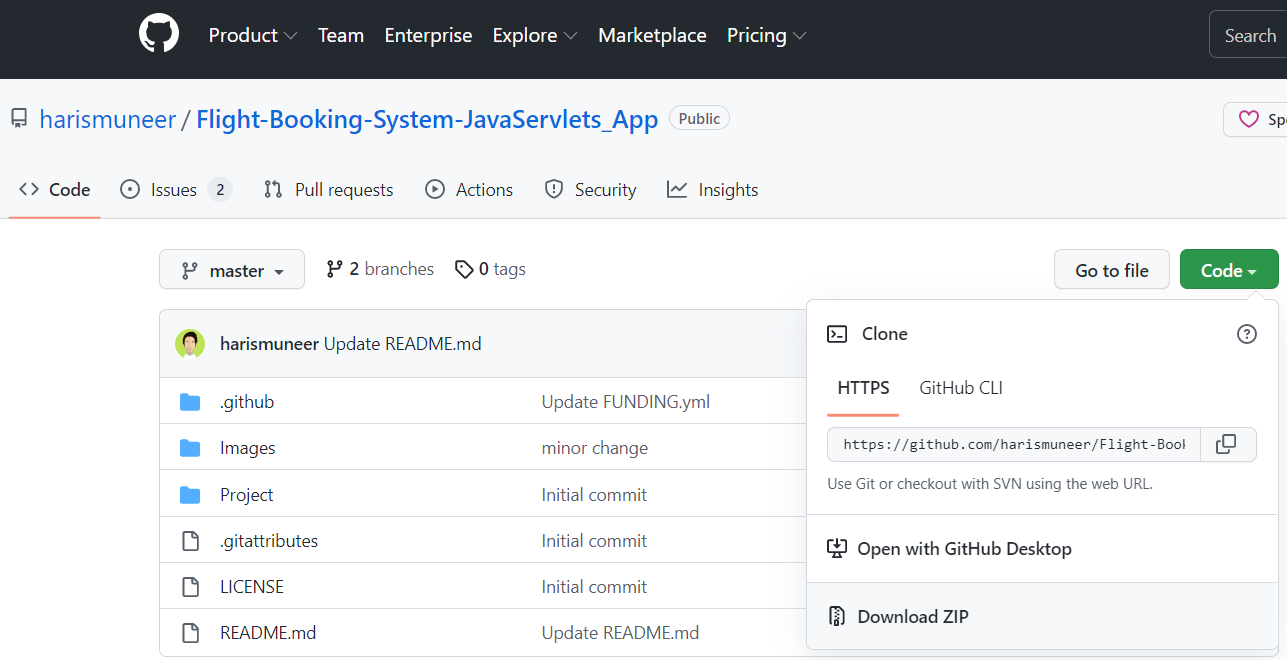Click the Issues count badge 2
The width and height of the screenshot is (1287, 660).
point(220,190)
